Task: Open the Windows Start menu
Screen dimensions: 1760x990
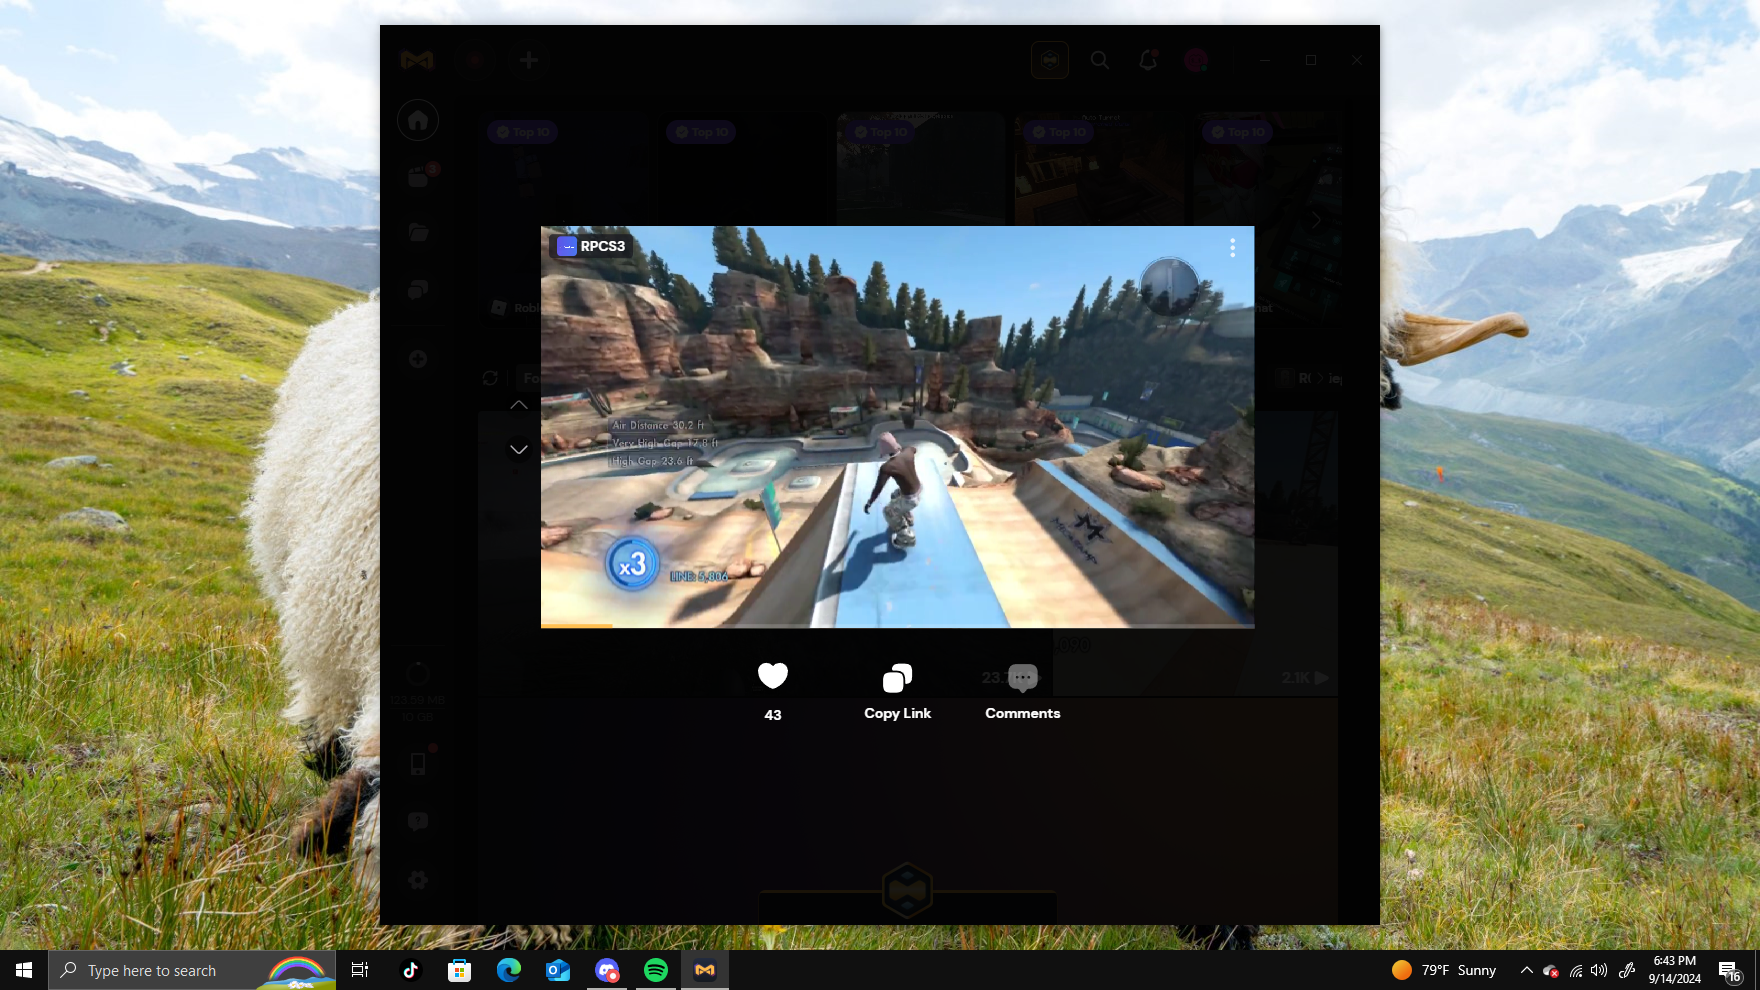Action: tap(24, 970)
